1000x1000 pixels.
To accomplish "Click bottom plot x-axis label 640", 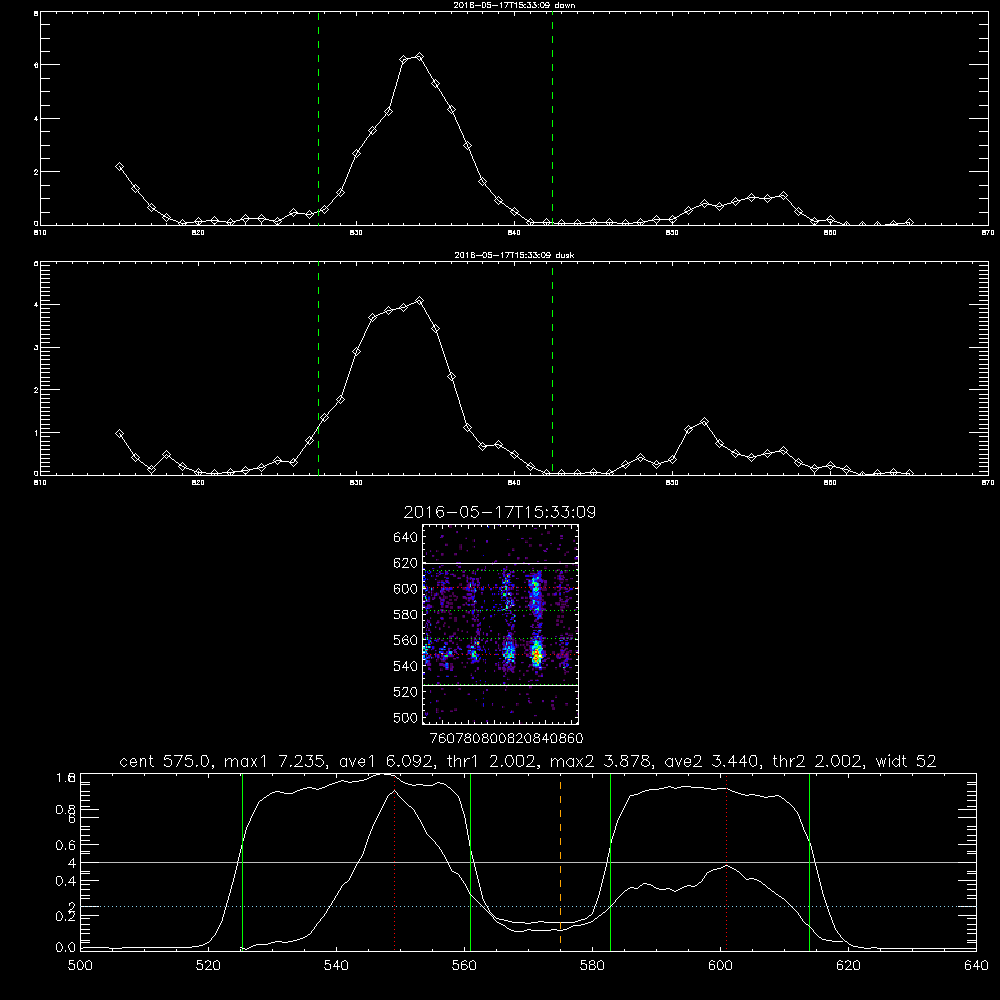I will tap(976, 966).
